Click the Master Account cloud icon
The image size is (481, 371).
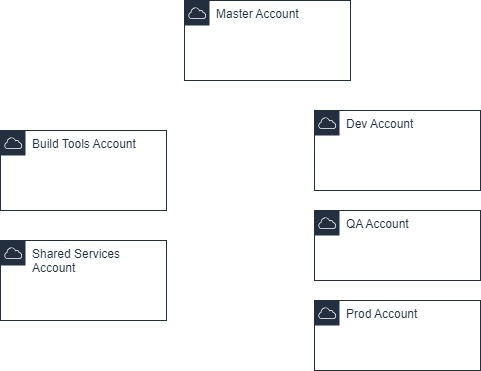click(x=197, y=13)
